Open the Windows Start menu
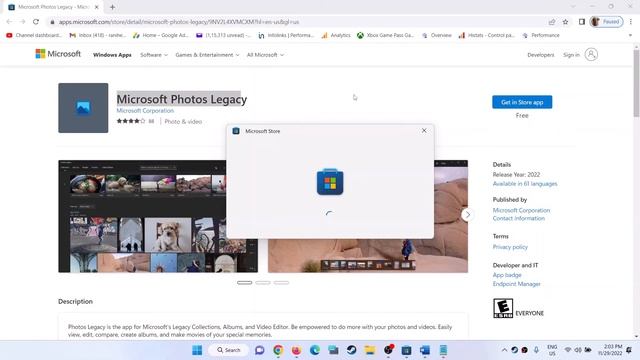640x360 pixels. 197,350
